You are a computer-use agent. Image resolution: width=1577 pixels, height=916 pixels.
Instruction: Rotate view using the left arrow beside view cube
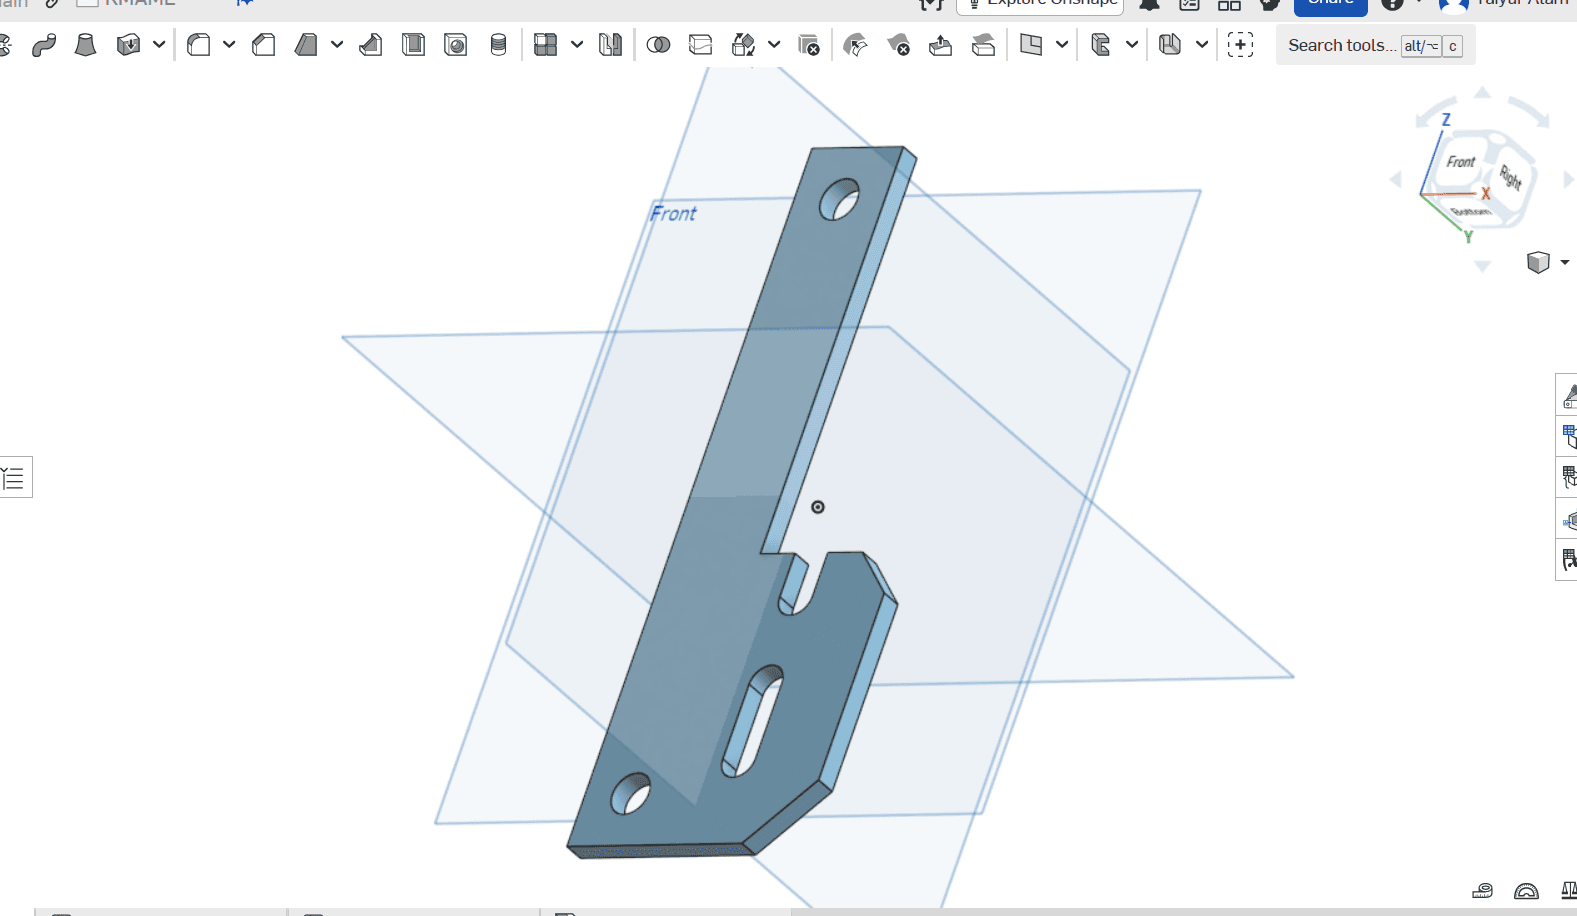(x=1396, y=180)
